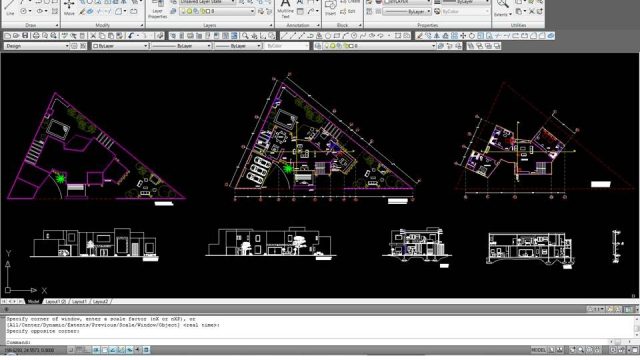Image resolution: width=640 pixels, height=360 pixels.
Task: Click the Print (plot) icon
Action: [36, 36]
